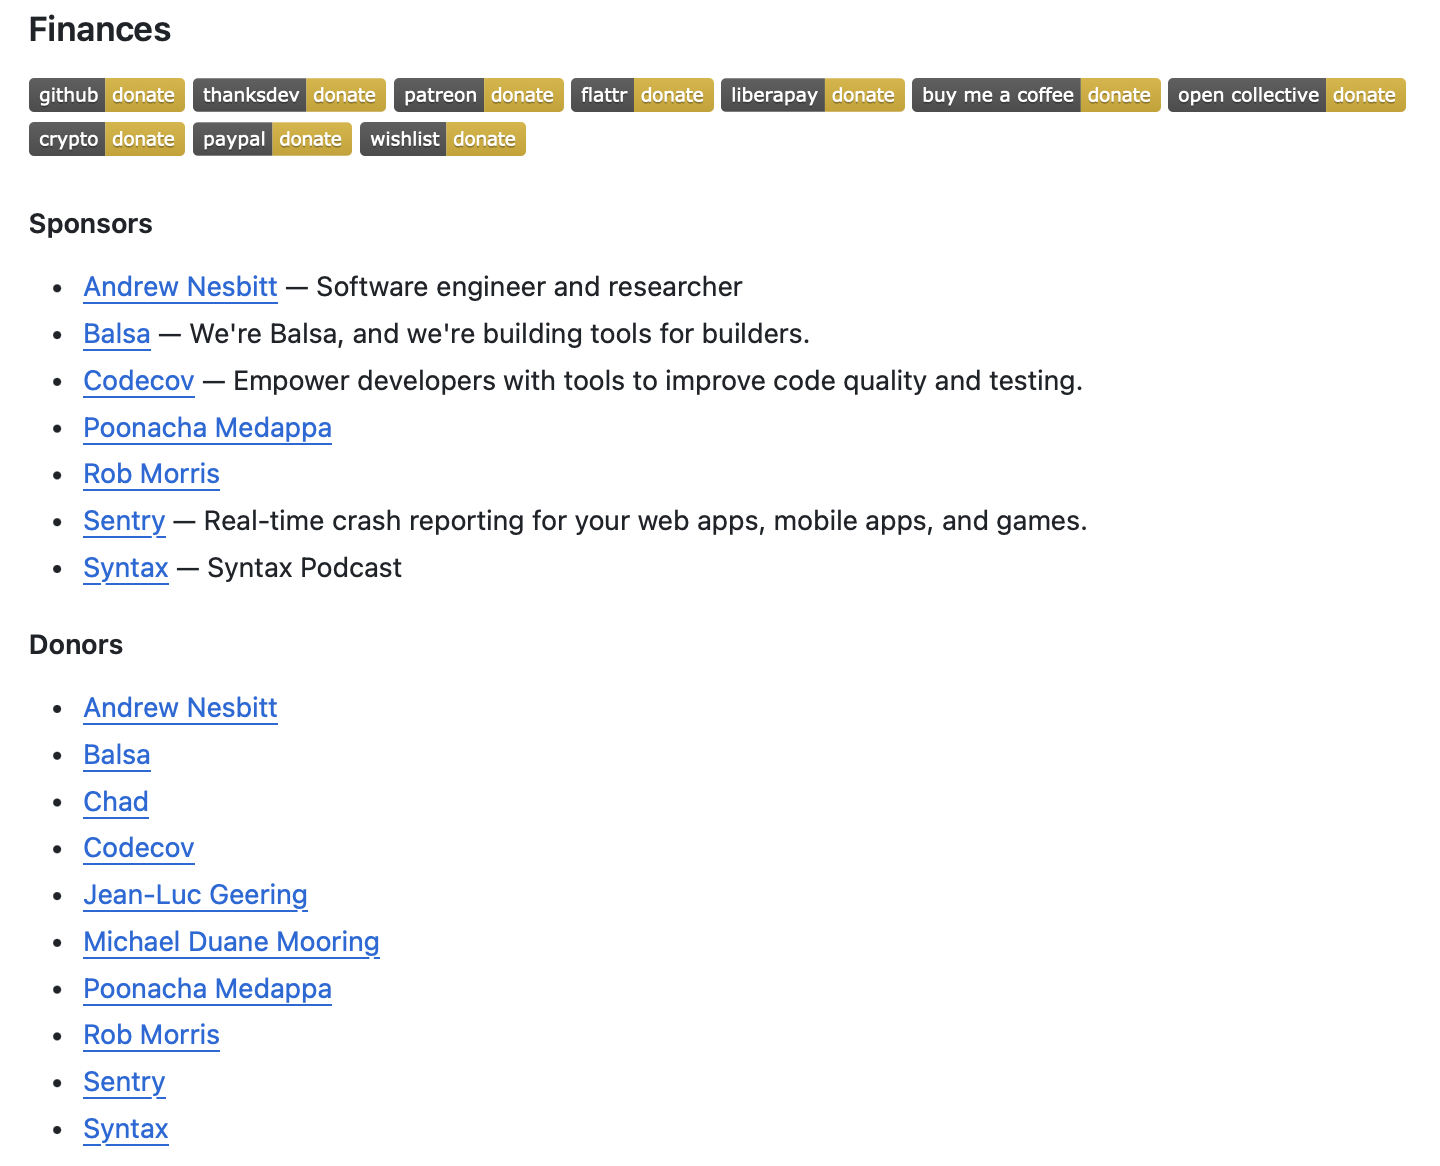Viewport: 1440px width, 1166px height.
Task: Open Balsa link in Donors list
Action: tap(117, 755)
